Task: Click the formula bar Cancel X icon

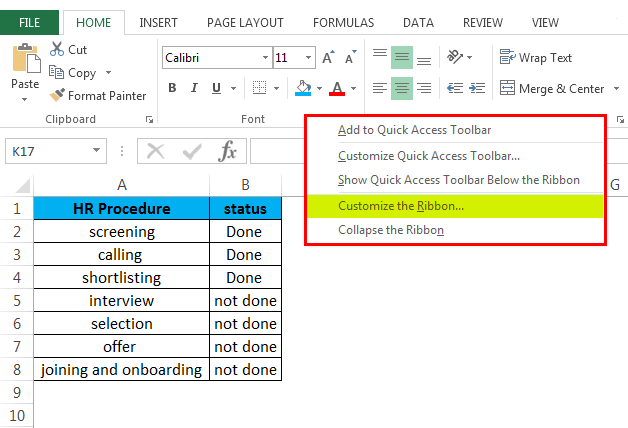Action: pos(155,151)
